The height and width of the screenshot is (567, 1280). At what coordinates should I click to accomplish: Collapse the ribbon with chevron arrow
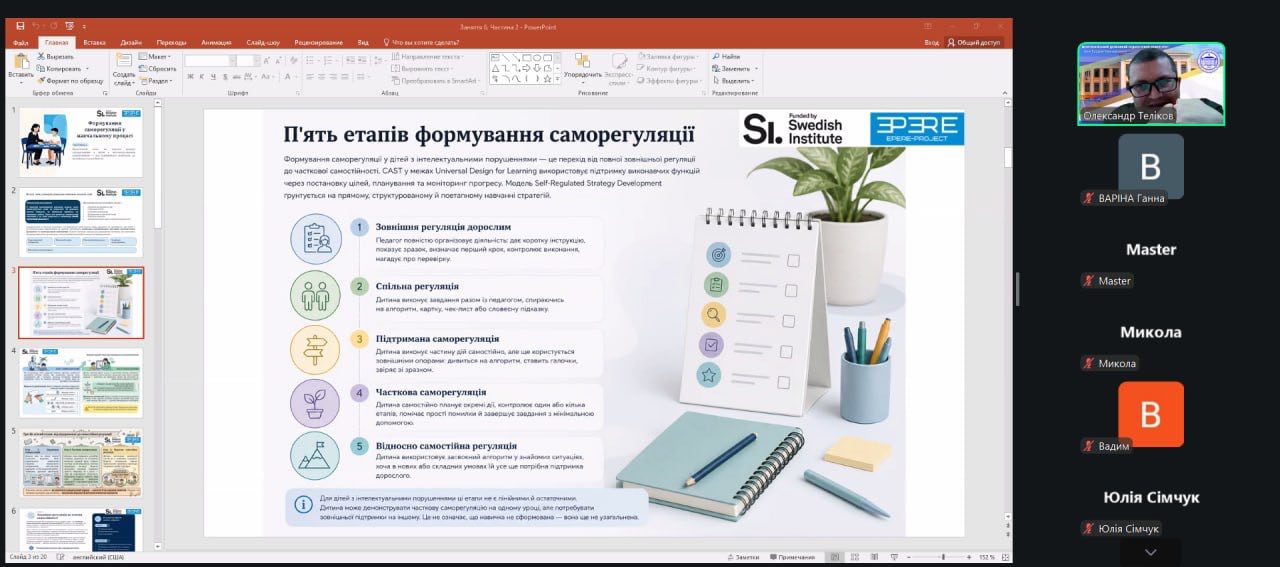1004,93
